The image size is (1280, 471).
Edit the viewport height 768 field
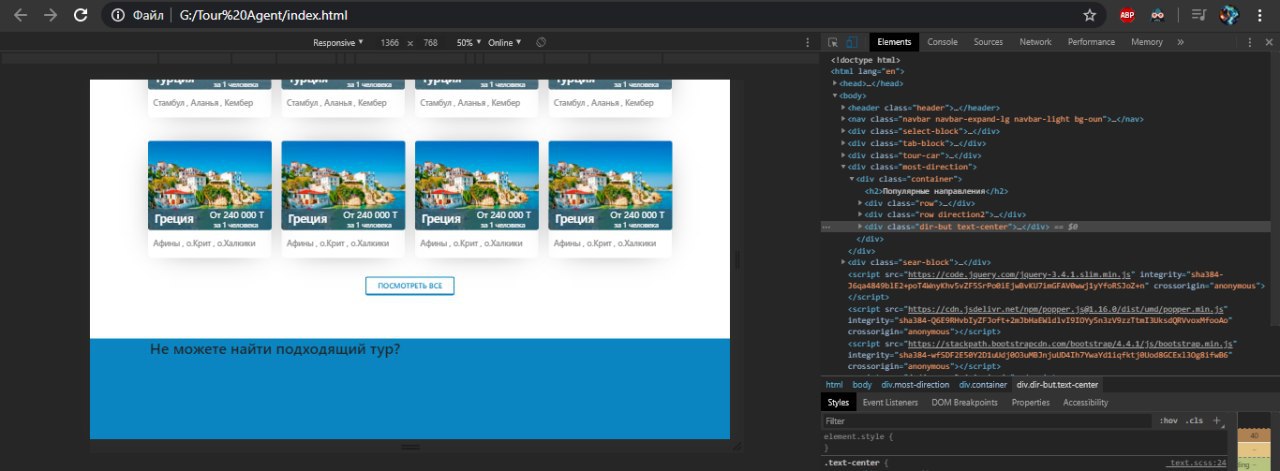(431, 43)
